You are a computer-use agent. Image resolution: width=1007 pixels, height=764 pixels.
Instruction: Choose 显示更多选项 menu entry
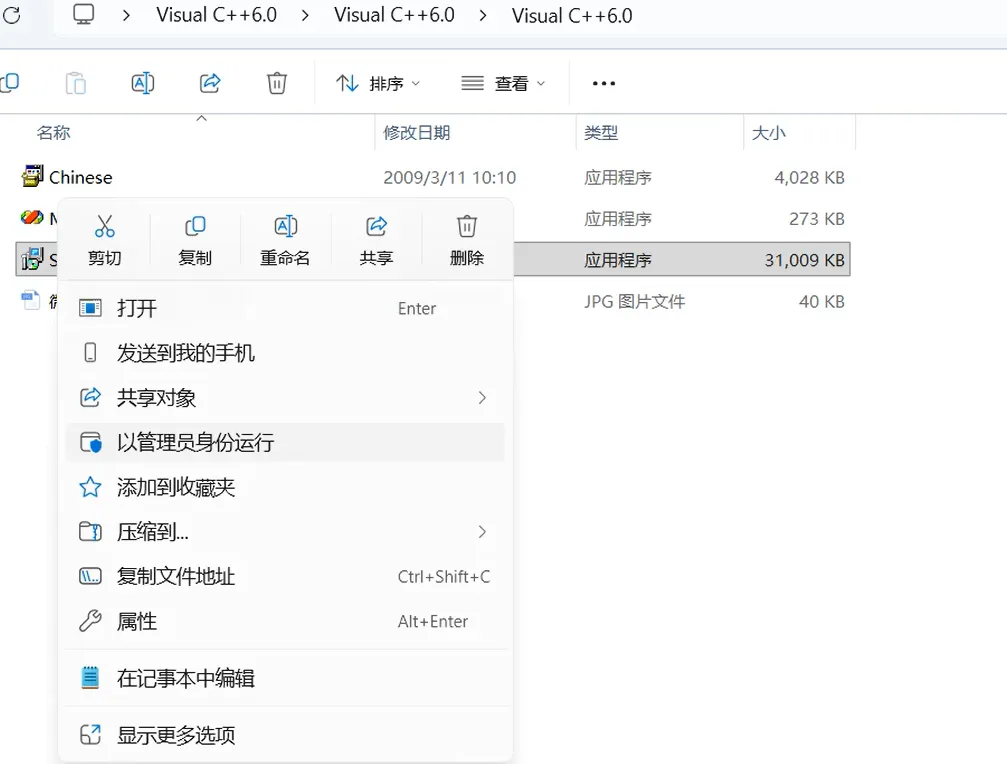pos(285,735)
